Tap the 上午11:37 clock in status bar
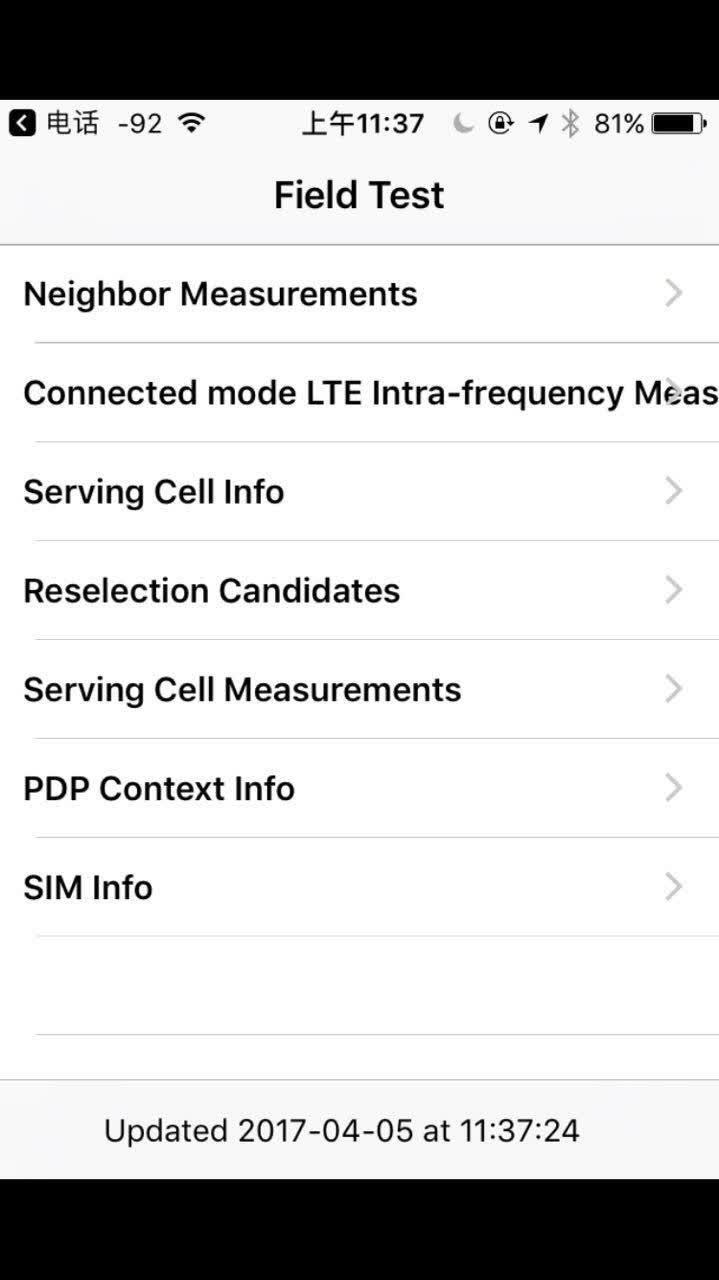 (x=363, y=123)
